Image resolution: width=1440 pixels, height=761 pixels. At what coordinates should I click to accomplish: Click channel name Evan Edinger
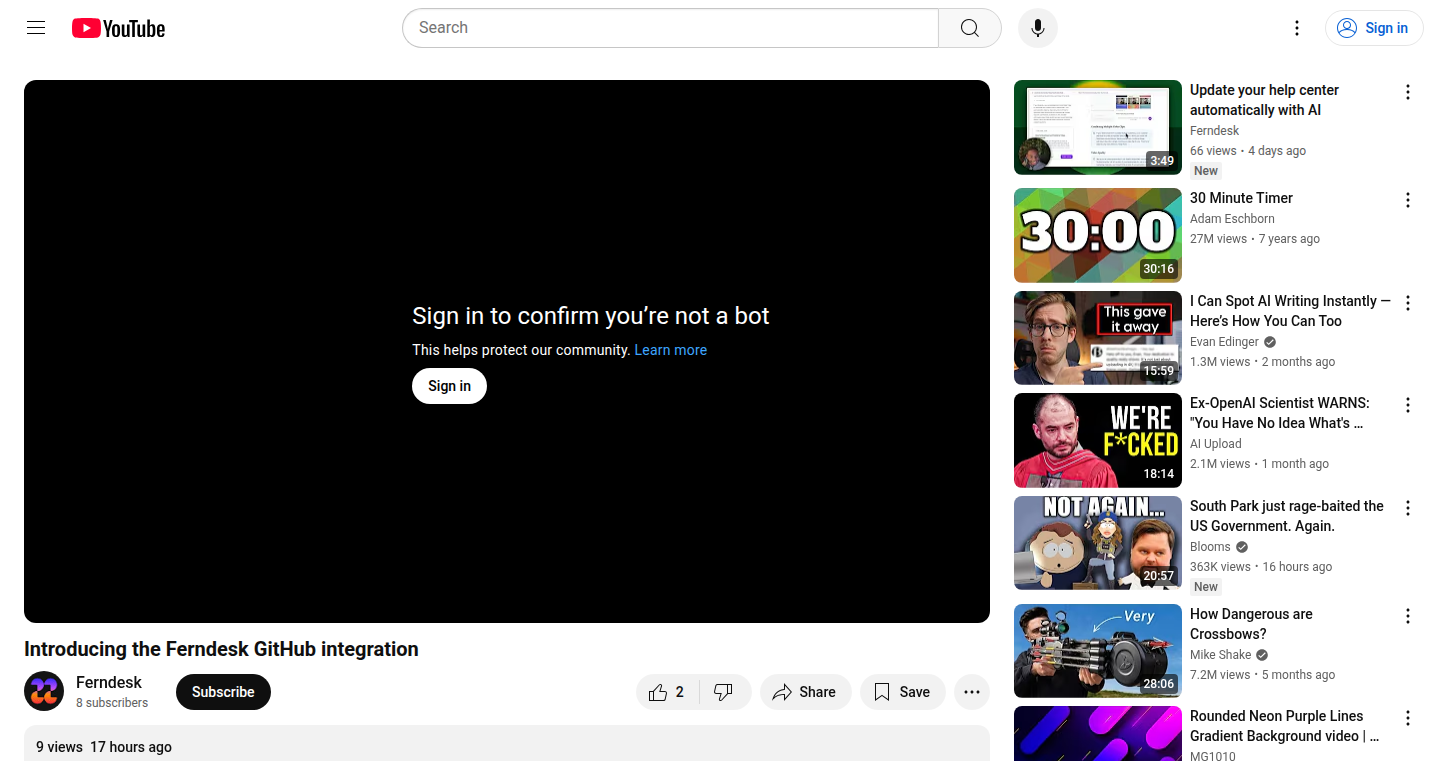1225,342
